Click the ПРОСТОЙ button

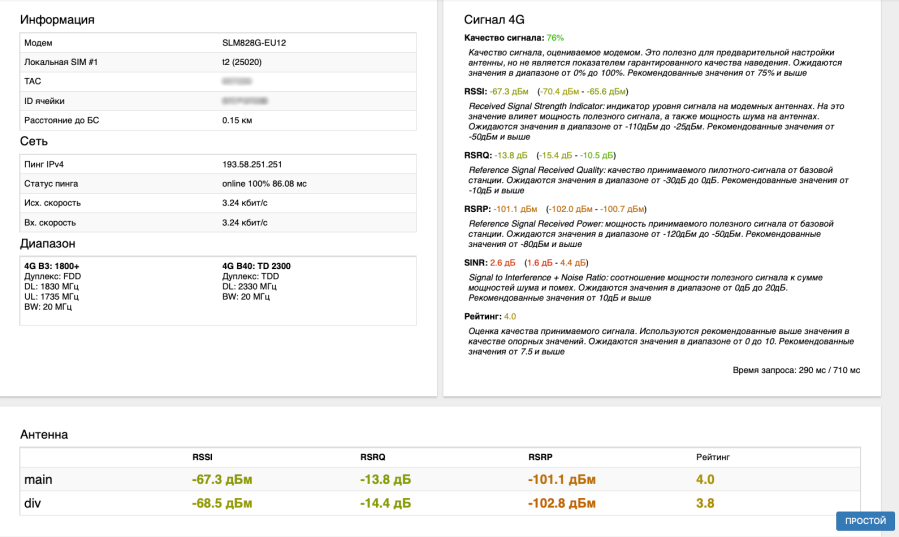click(x=865, y=521)
